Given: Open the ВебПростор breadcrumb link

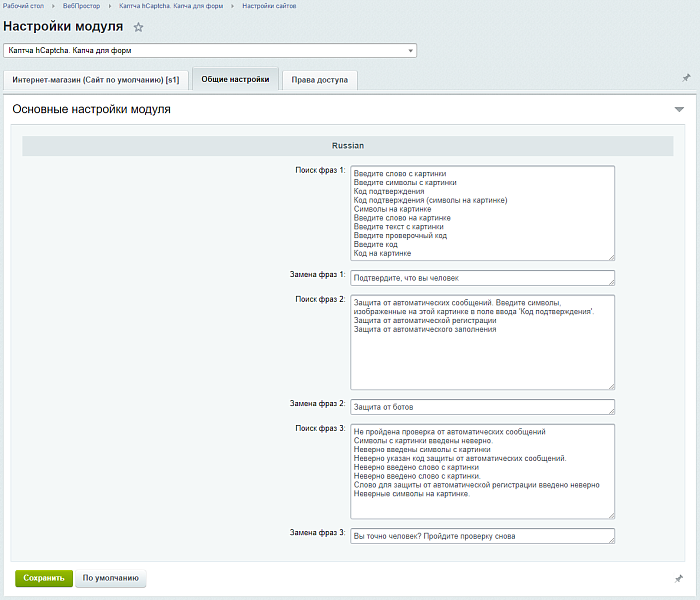Looking at the screenshot, I should click(x=82, y=6).
